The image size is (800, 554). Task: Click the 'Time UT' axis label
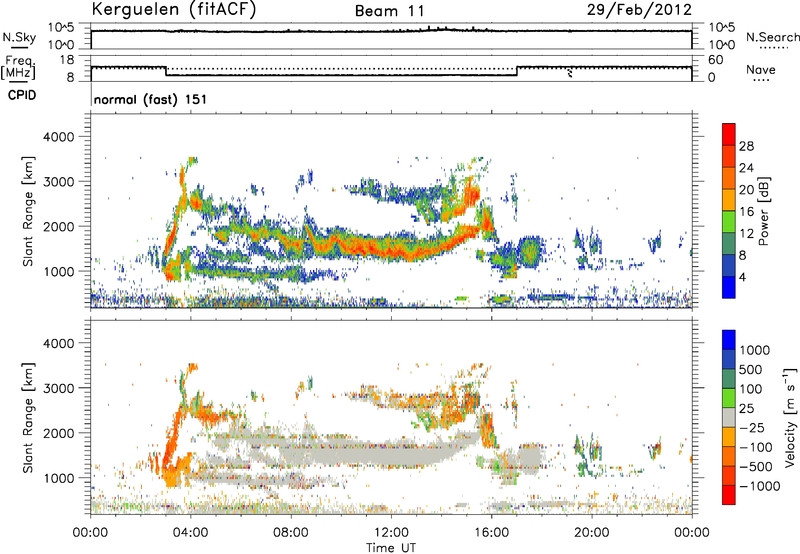pyautogui.click(x=391, y=548)
